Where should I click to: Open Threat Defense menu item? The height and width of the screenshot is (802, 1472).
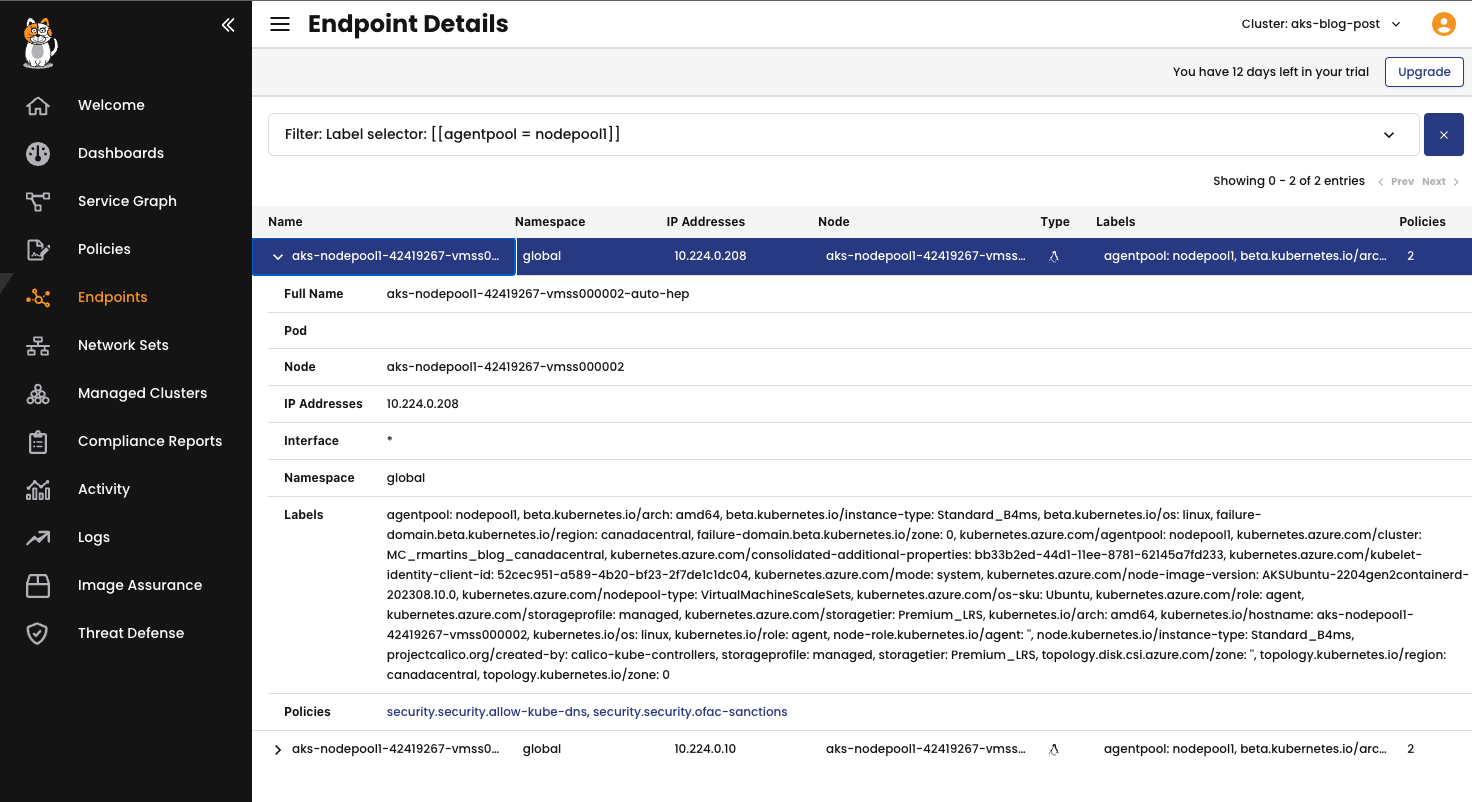click(131, 633)
